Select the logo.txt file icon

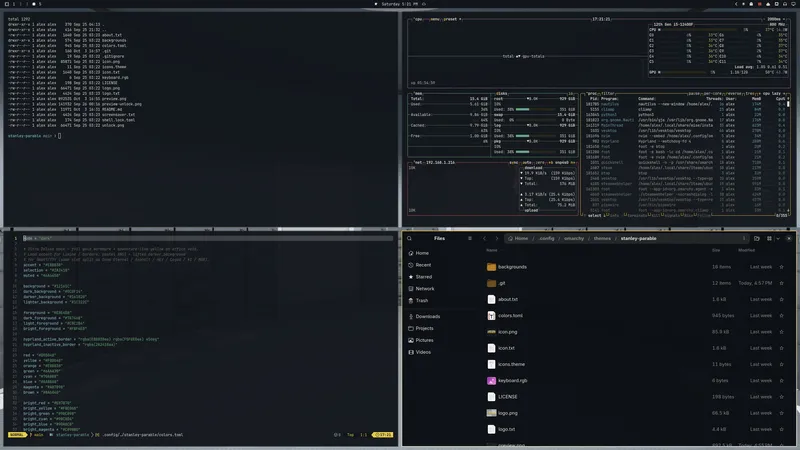coord(491,429)
